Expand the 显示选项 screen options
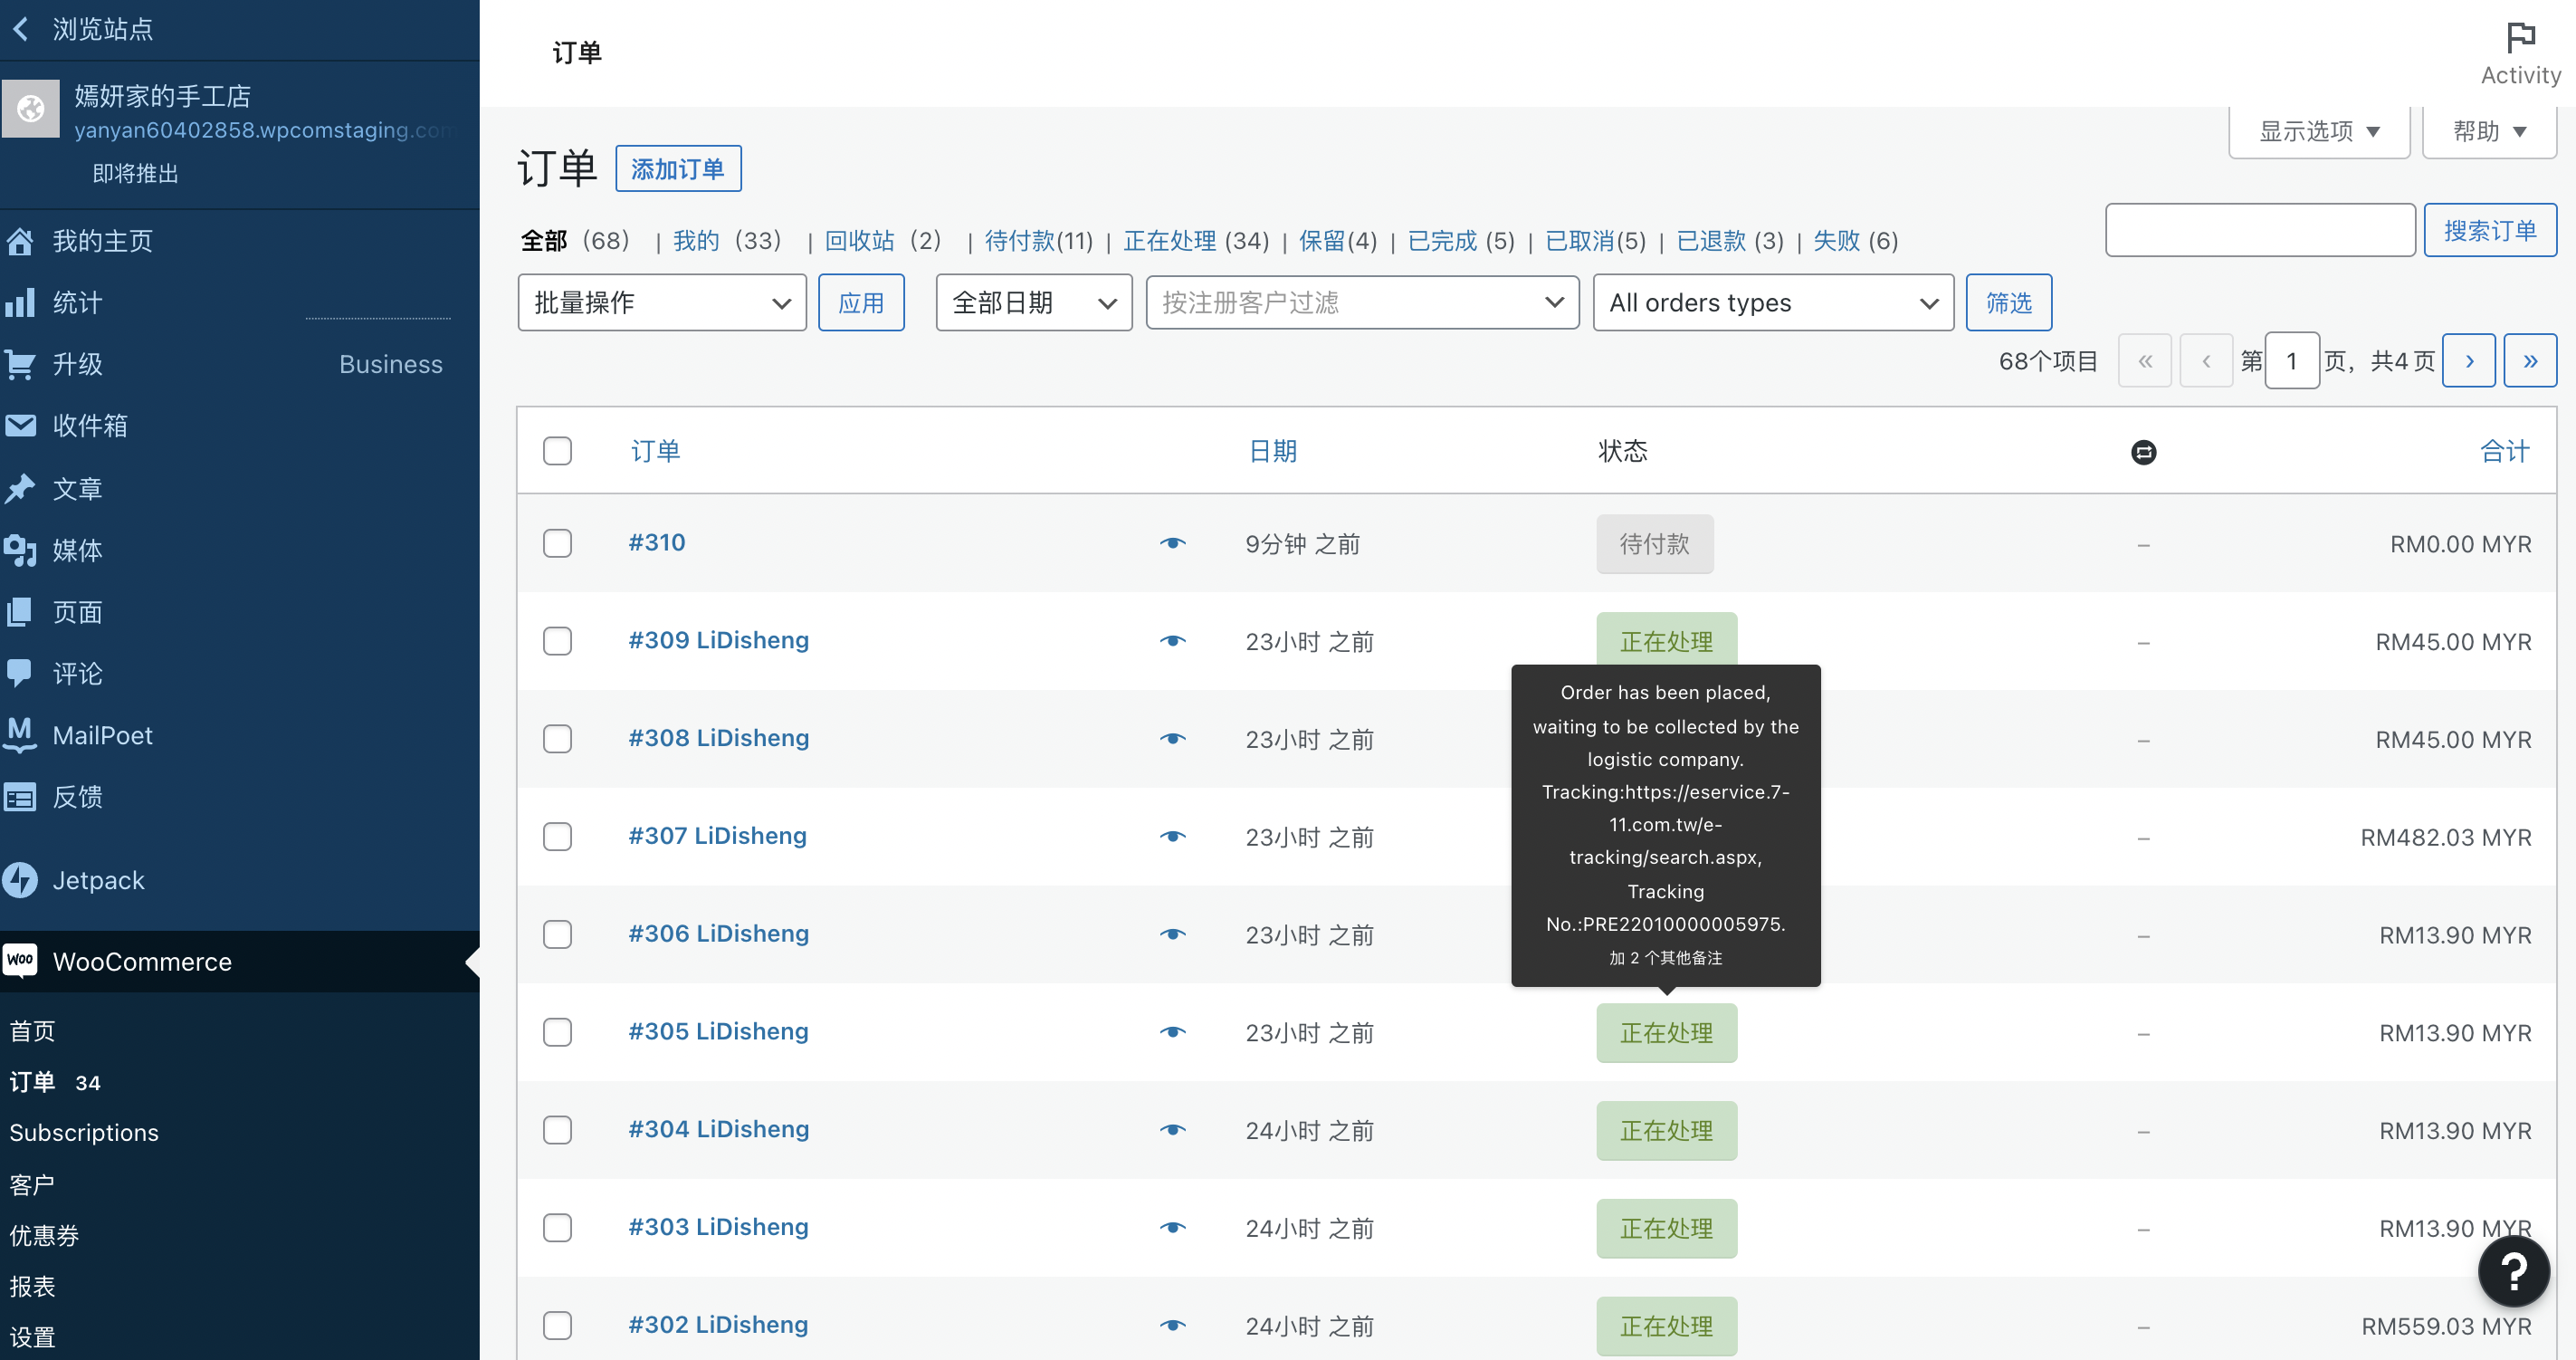 [x=2319, y=131]
